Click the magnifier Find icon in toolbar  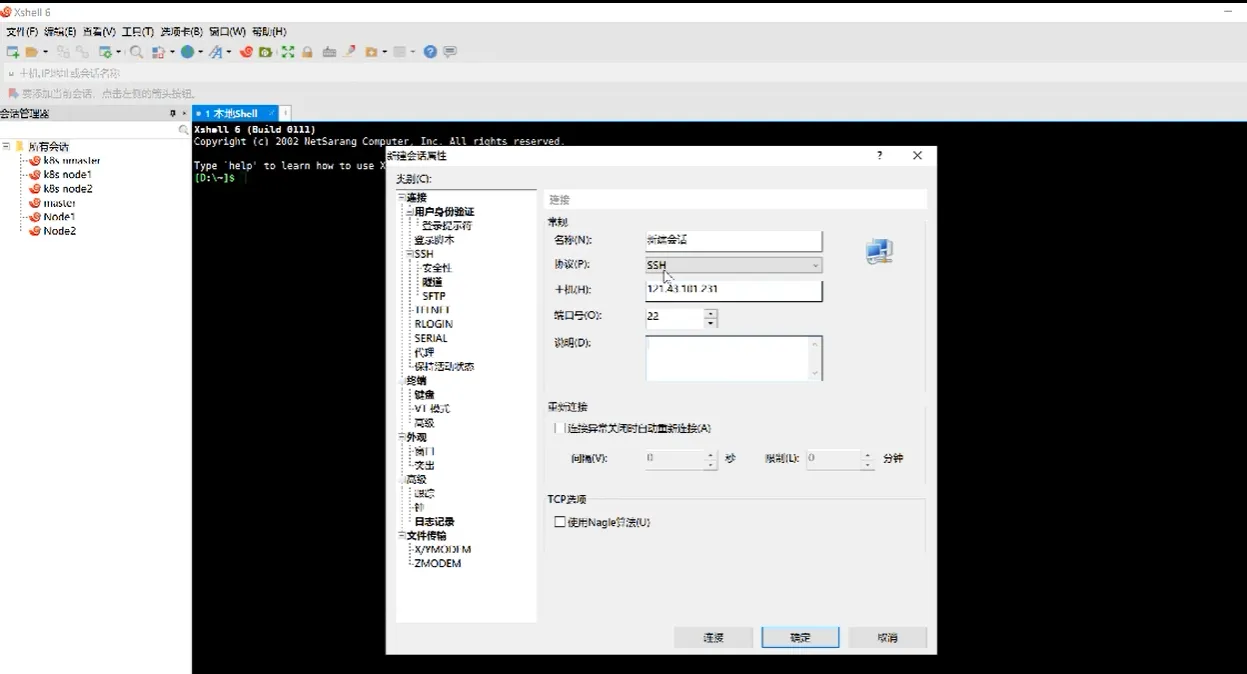click(137, 52)
